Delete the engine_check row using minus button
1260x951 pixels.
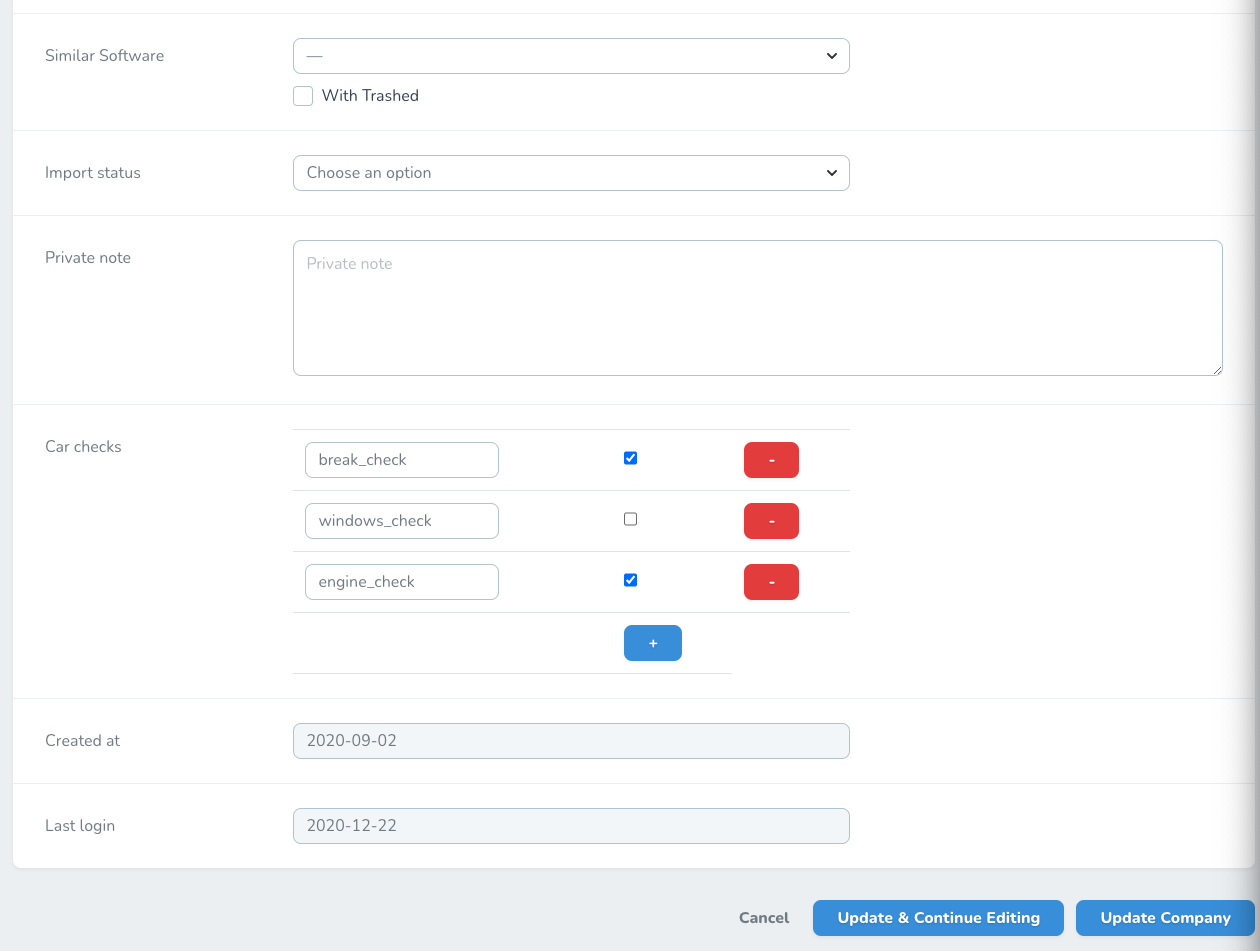[771, 582]
